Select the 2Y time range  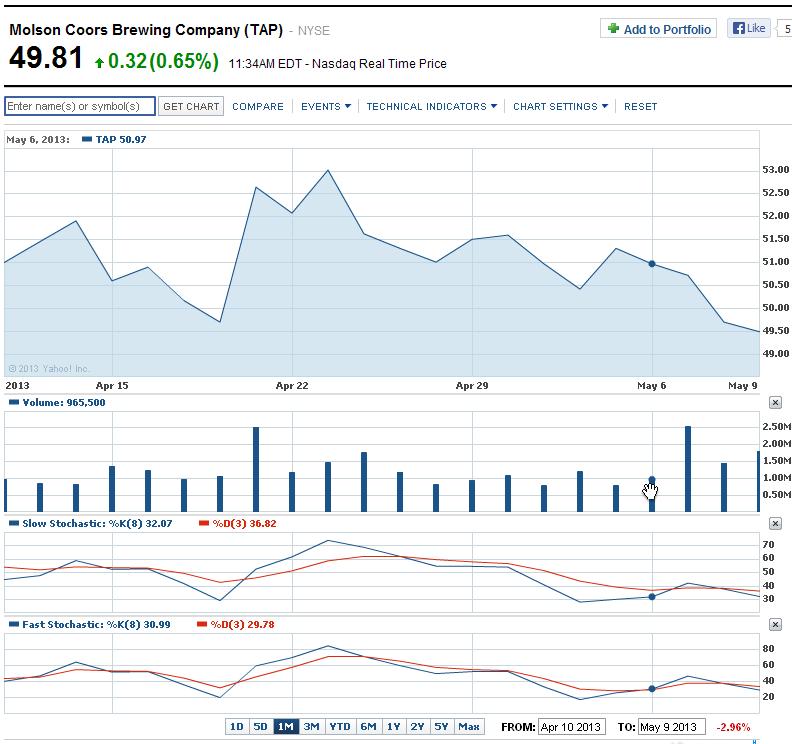418,726
